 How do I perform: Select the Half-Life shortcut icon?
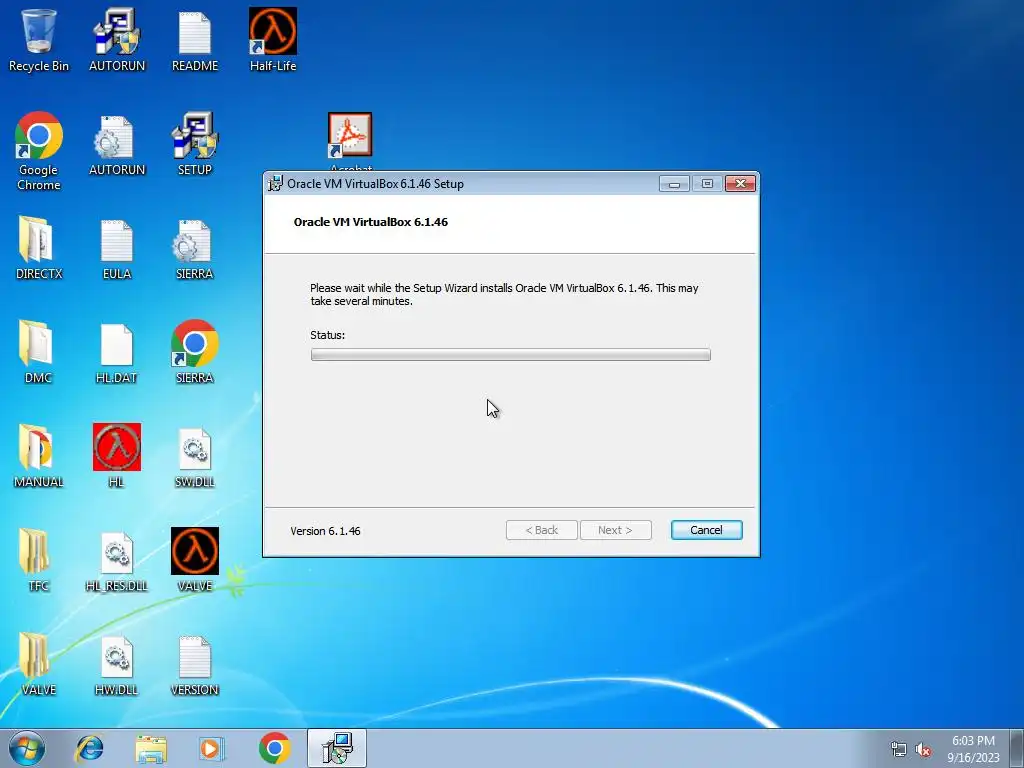point(273,39)
